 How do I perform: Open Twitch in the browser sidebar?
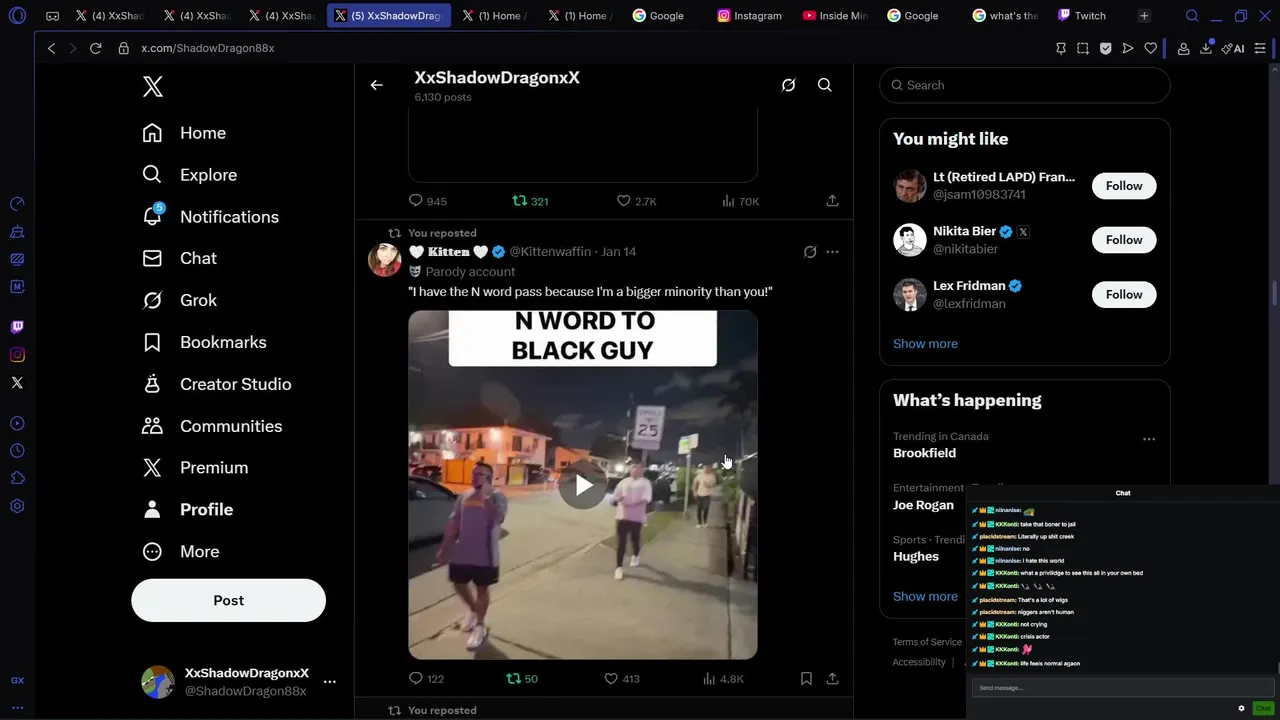click(x=17, y=327)
